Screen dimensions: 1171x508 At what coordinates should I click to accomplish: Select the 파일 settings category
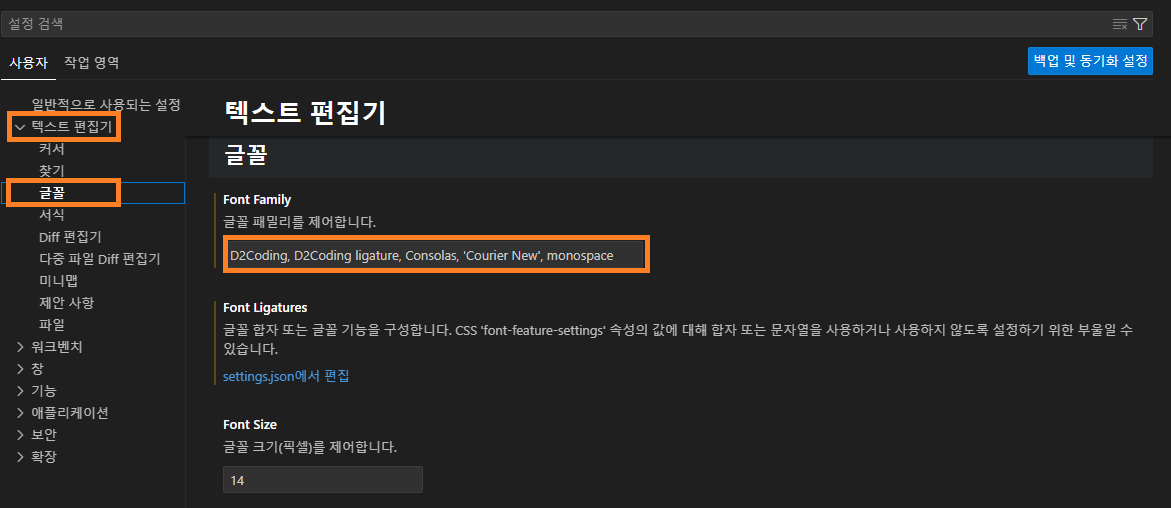[52, 325]
